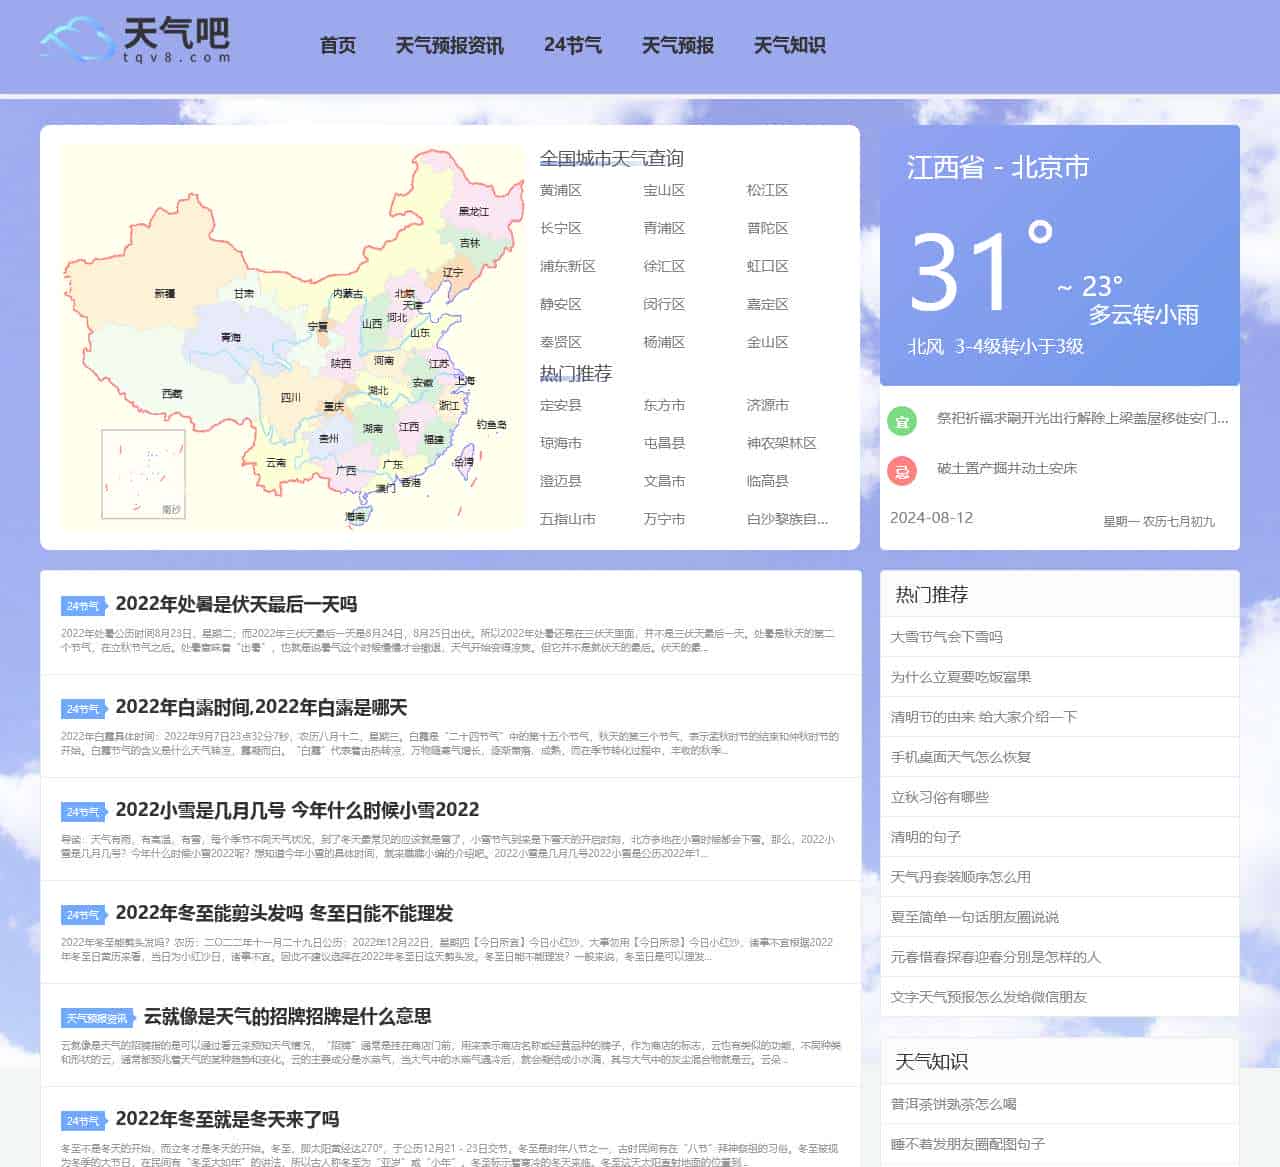Click the 天气吧 cloud logo icon
1280x1167 pixels.
[75, 40]
